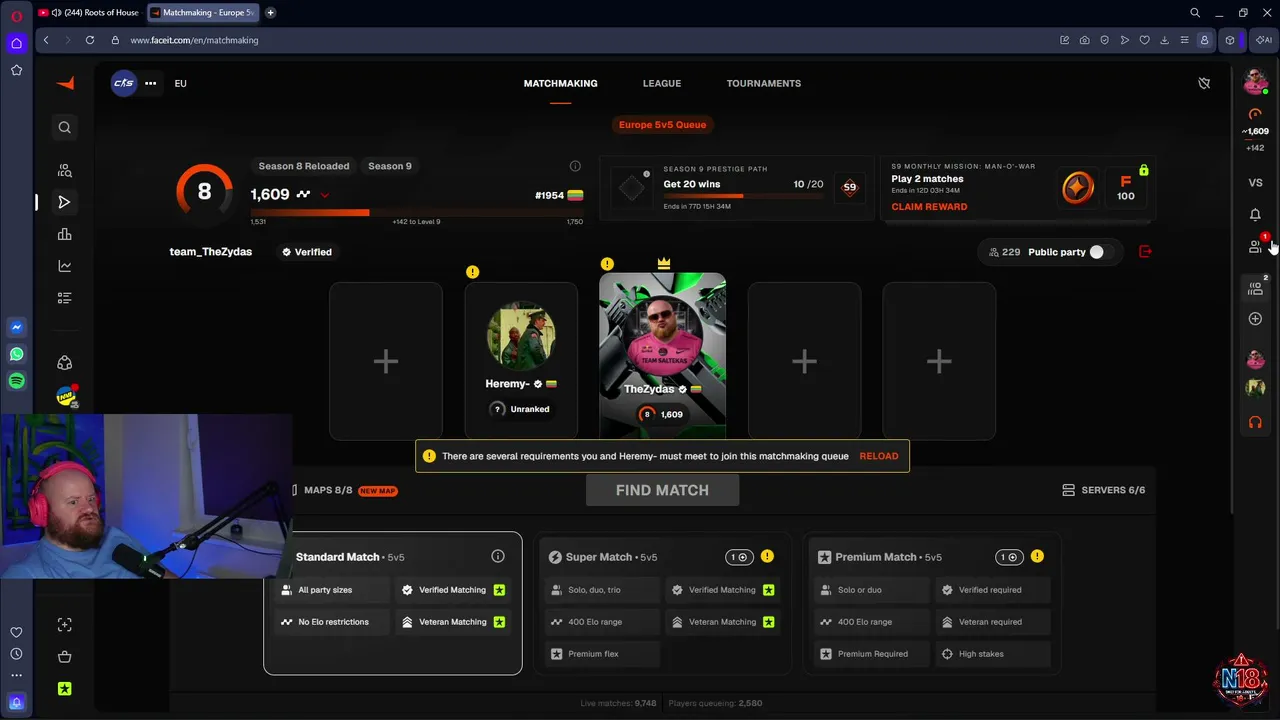Click the Elo progress bar
Screen dimensions: 1280x720
417,212
